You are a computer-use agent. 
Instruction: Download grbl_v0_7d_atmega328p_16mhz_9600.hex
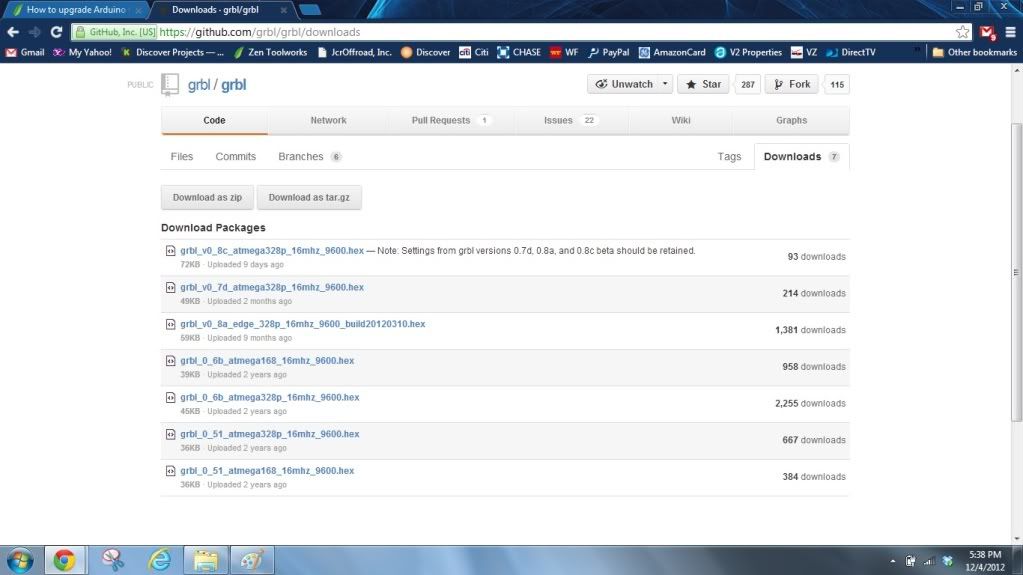(x=272, y=287)
